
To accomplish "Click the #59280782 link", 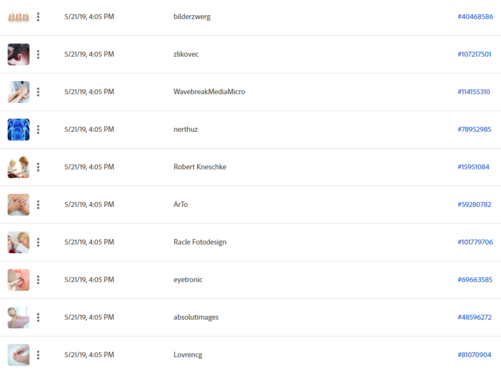I will pos(474,205).
